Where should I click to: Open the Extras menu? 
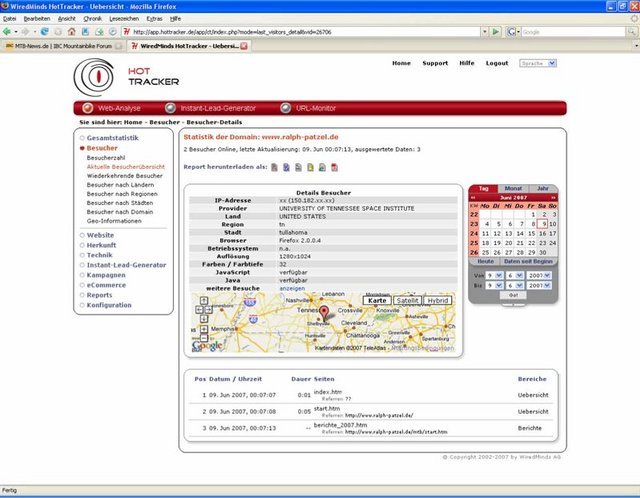tap(154, 19)
